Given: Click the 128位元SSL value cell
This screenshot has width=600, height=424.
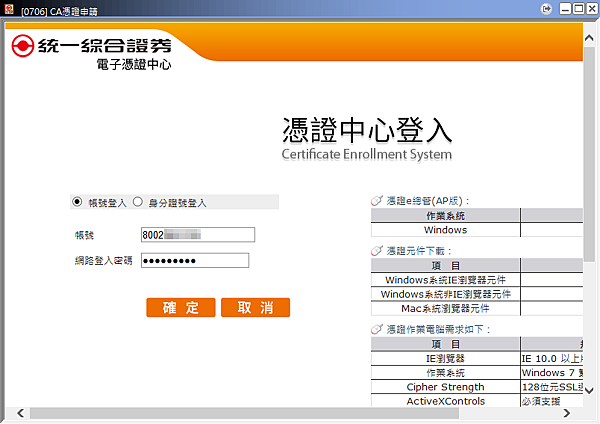Looking at the screenshot, I should [552, 387].
